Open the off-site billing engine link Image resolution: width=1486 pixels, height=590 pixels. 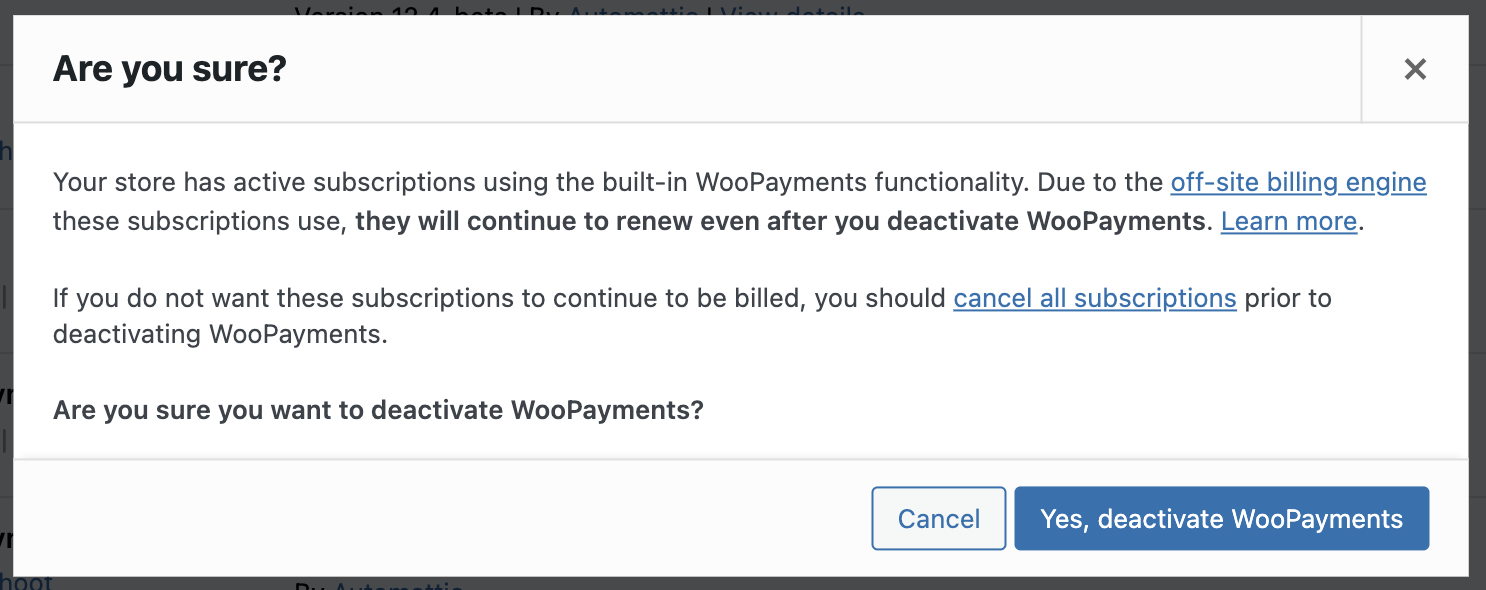pos(1298,183)
